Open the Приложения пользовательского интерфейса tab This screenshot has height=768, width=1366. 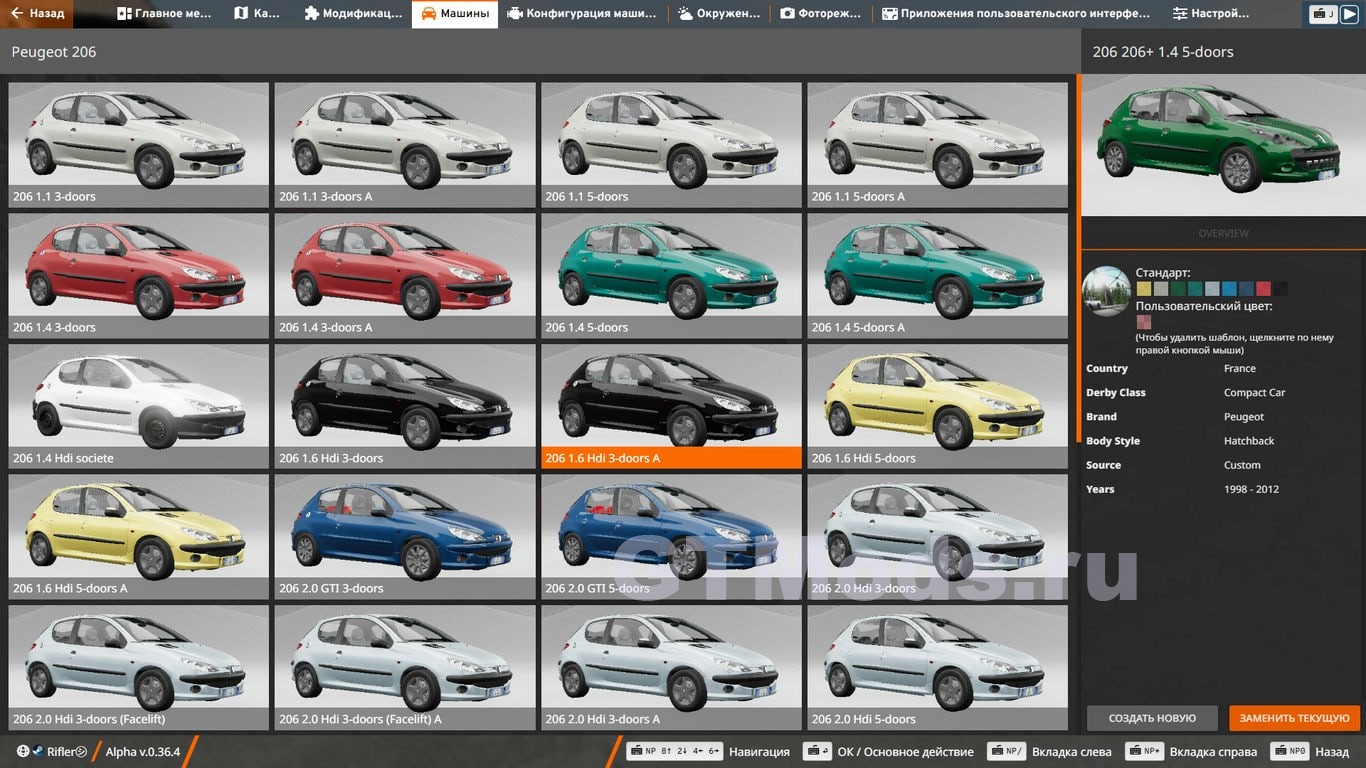1016,14
